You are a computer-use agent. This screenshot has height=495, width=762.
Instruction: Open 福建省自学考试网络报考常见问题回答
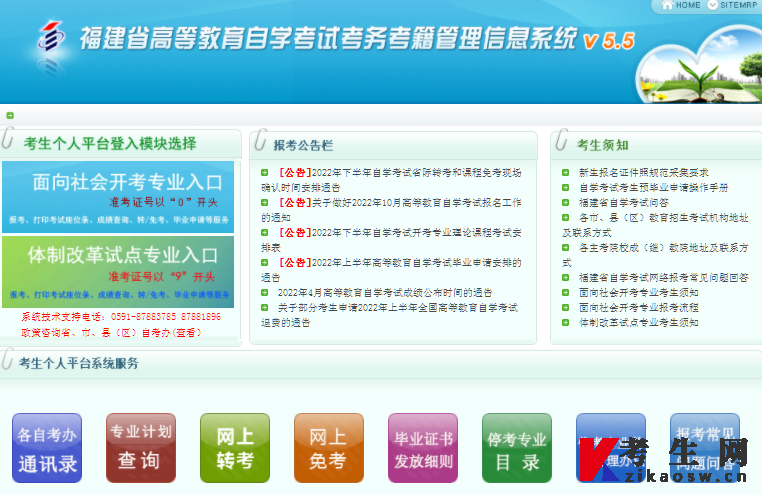click(x=664, y=278)
